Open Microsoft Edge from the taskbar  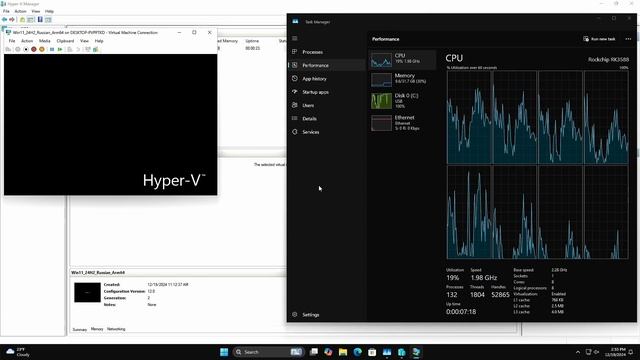358,352
